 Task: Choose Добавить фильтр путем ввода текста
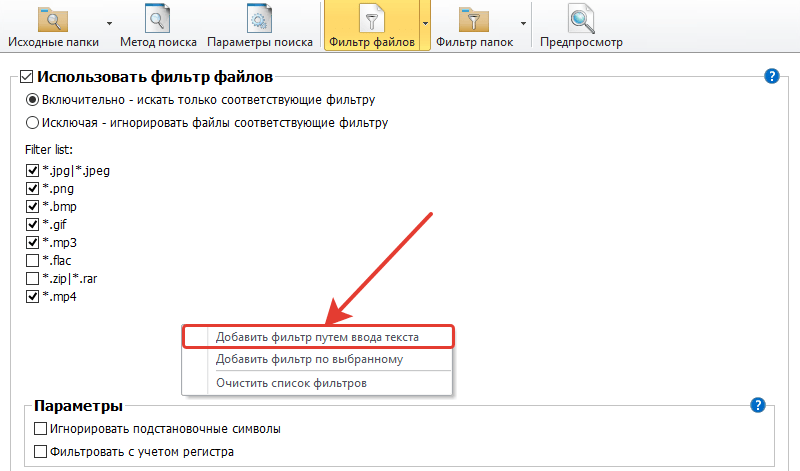(318, 337)
